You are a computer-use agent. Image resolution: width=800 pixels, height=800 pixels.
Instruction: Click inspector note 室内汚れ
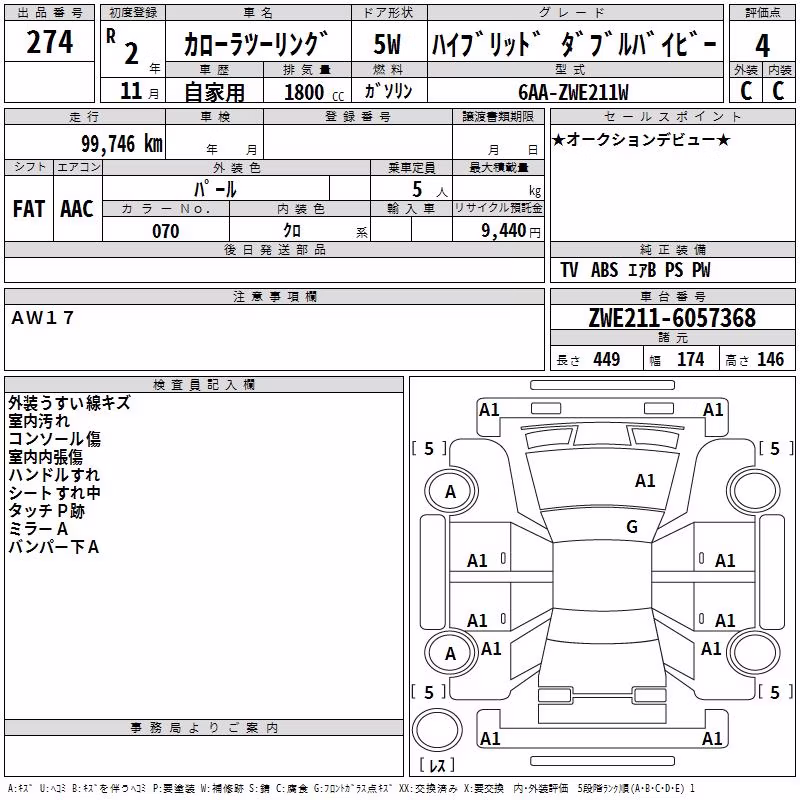click(x=39, y=421)
